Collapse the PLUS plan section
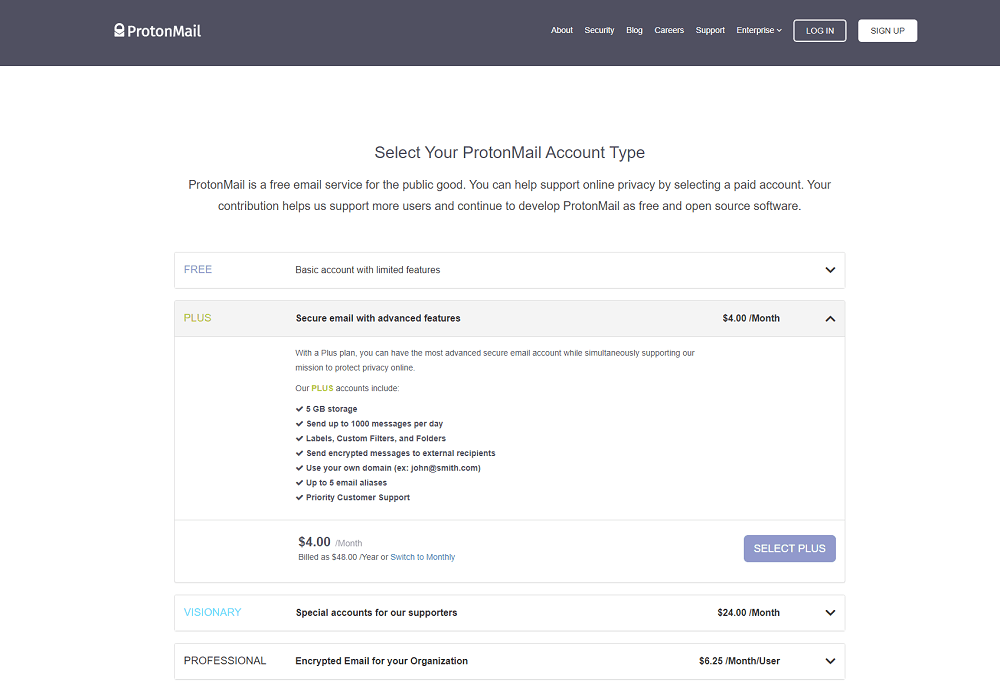 pos(830,318)
